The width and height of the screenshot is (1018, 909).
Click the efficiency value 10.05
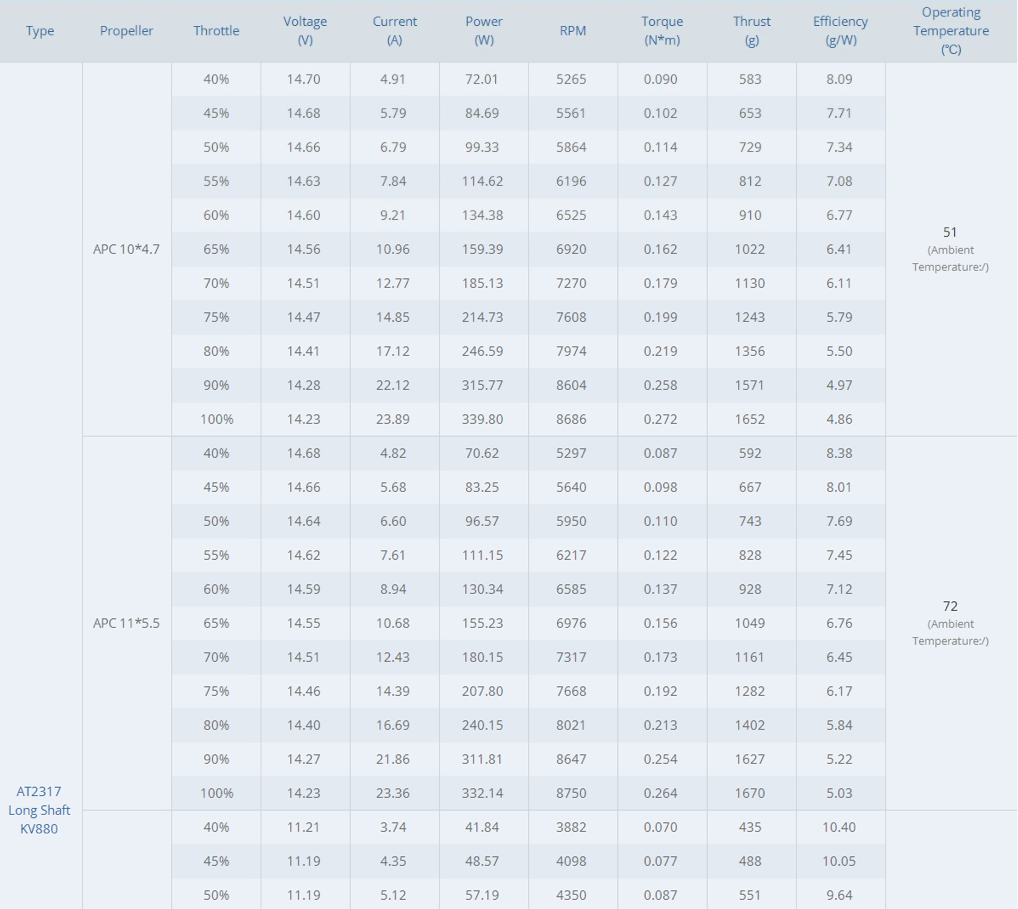point(839,861)
